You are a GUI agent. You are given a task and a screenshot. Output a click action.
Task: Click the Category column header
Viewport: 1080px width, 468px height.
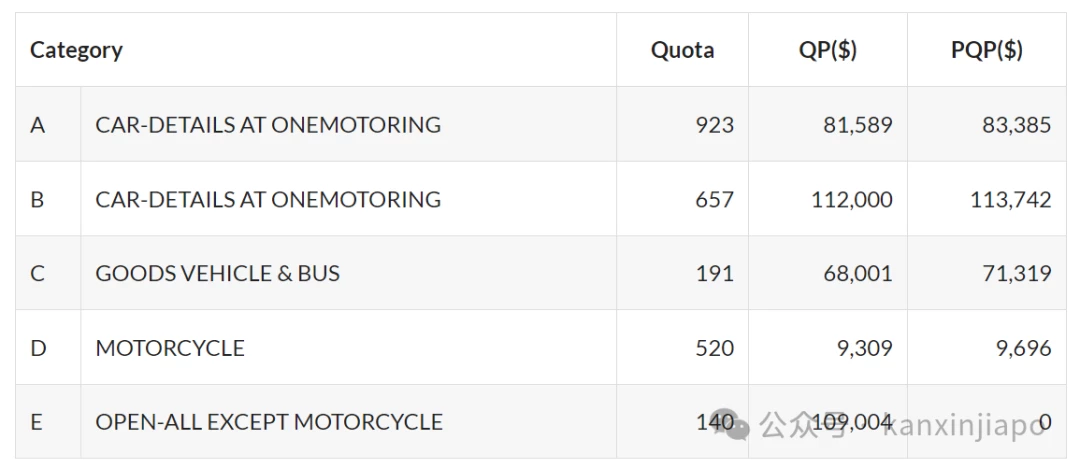pos(76,50)
